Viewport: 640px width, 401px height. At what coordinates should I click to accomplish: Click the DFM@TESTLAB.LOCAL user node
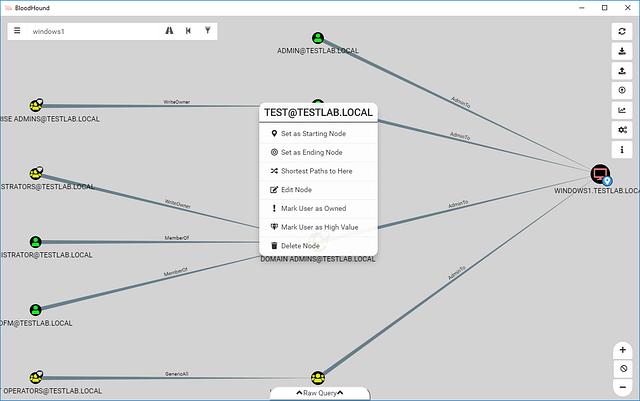point(36,310)
